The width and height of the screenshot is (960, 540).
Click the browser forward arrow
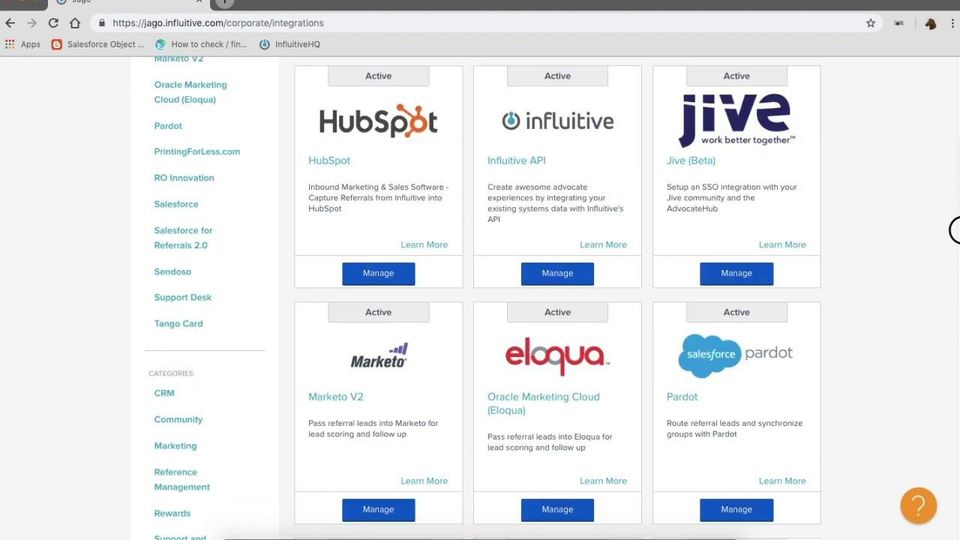32,23
